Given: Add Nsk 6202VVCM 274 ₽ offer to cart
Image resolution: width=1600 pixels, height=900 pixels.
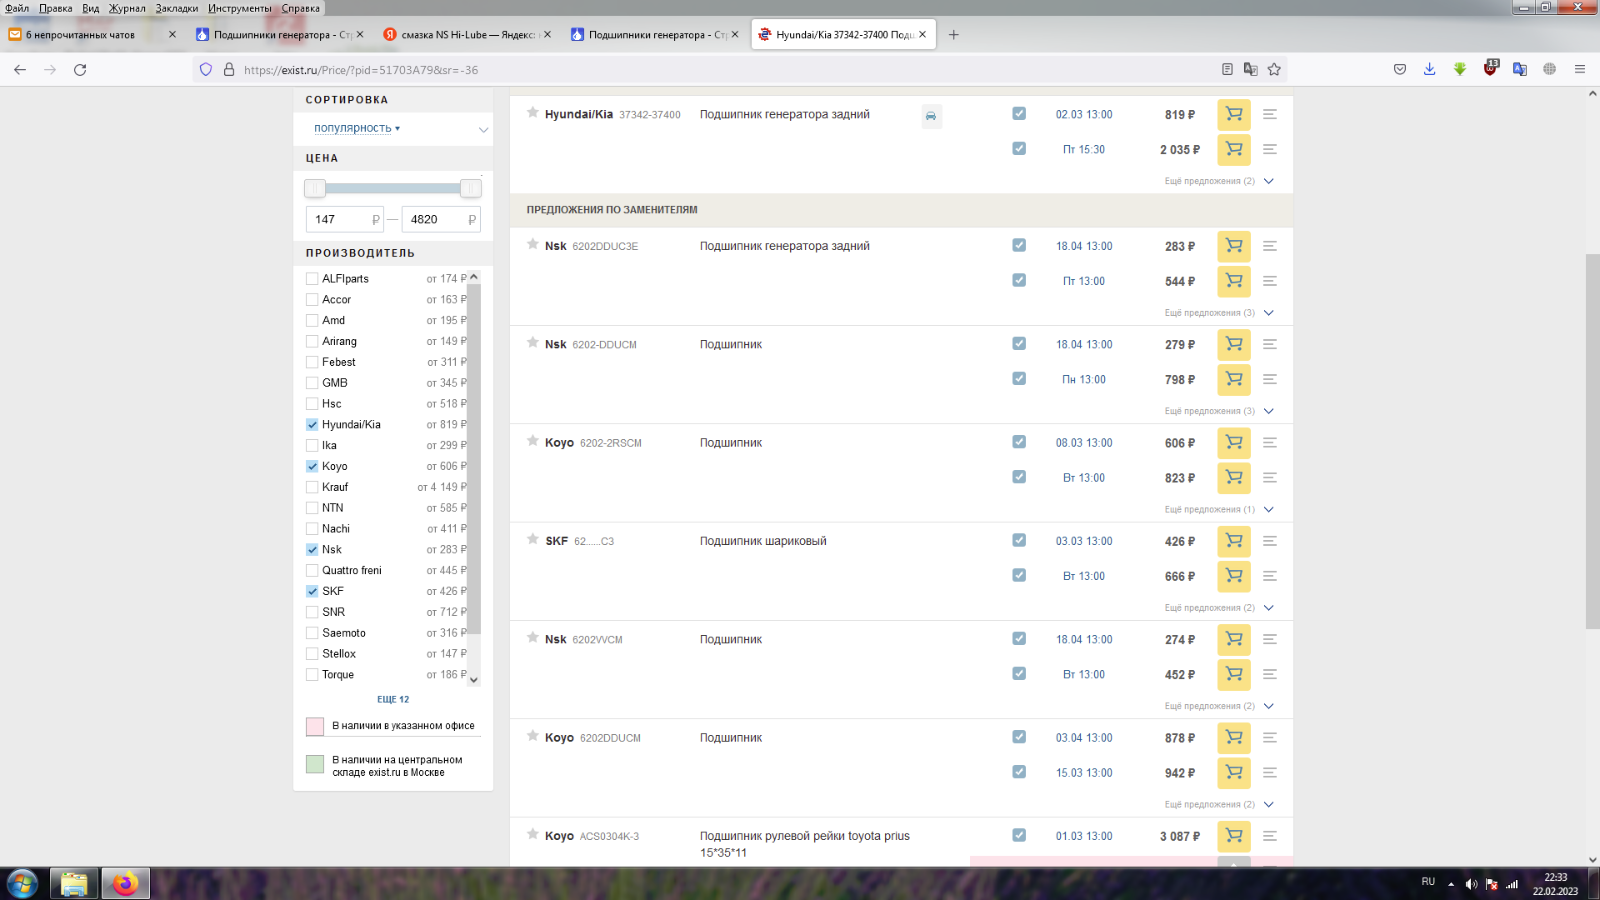Looking at the screenshot, I should tap(1234, 639).
